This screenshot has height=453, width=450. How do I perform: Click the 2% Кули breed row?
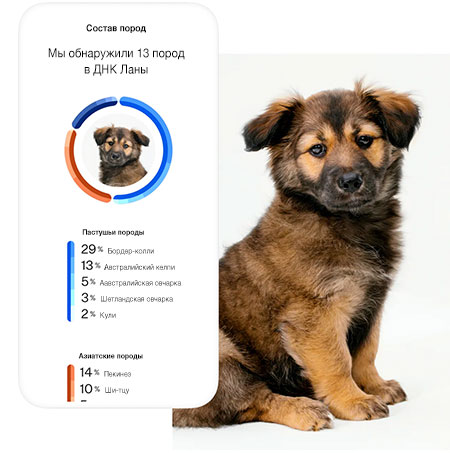98,314
